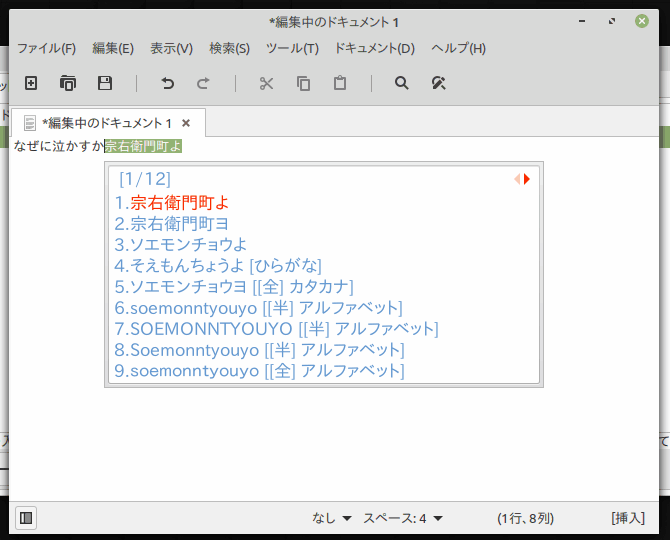
Task: Click the open file toolbar icon
Action: [x=68, y=83]
